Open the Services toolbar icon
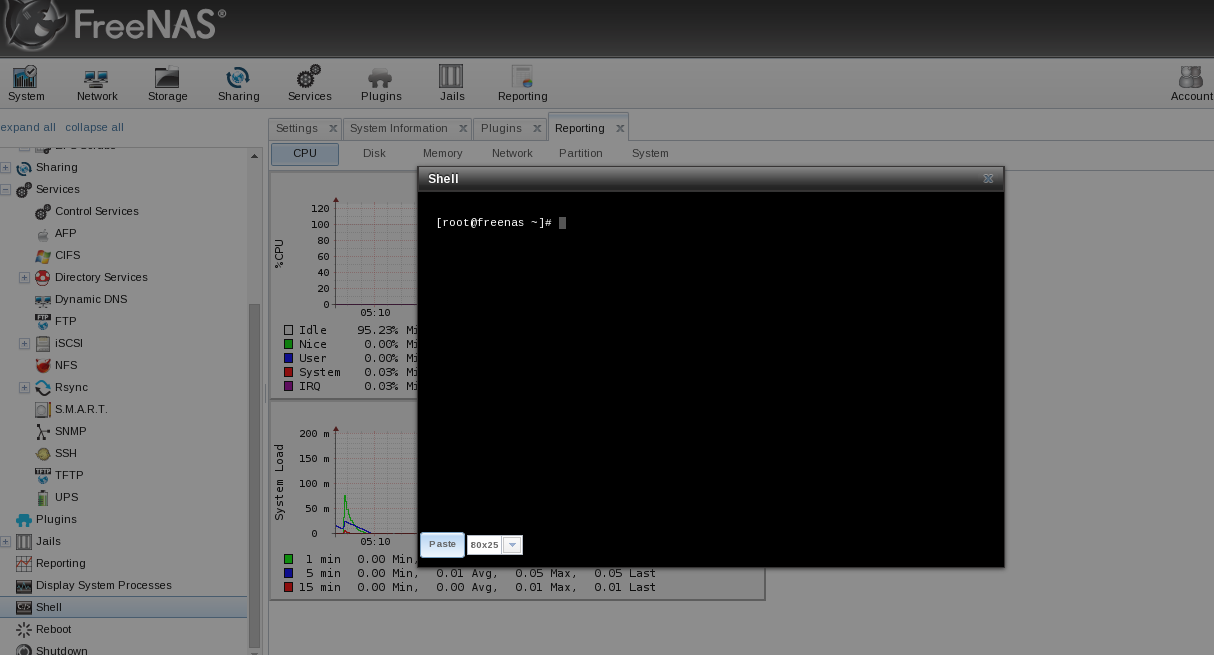The height and width of the screenshot is (655, 1214). (309, 83)
